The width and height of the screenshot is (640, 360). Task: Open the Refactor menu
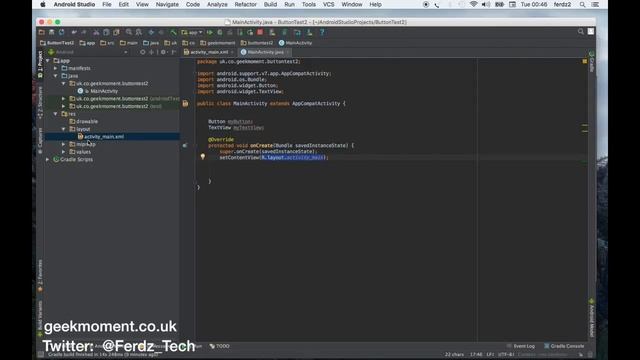pos(246,4)
